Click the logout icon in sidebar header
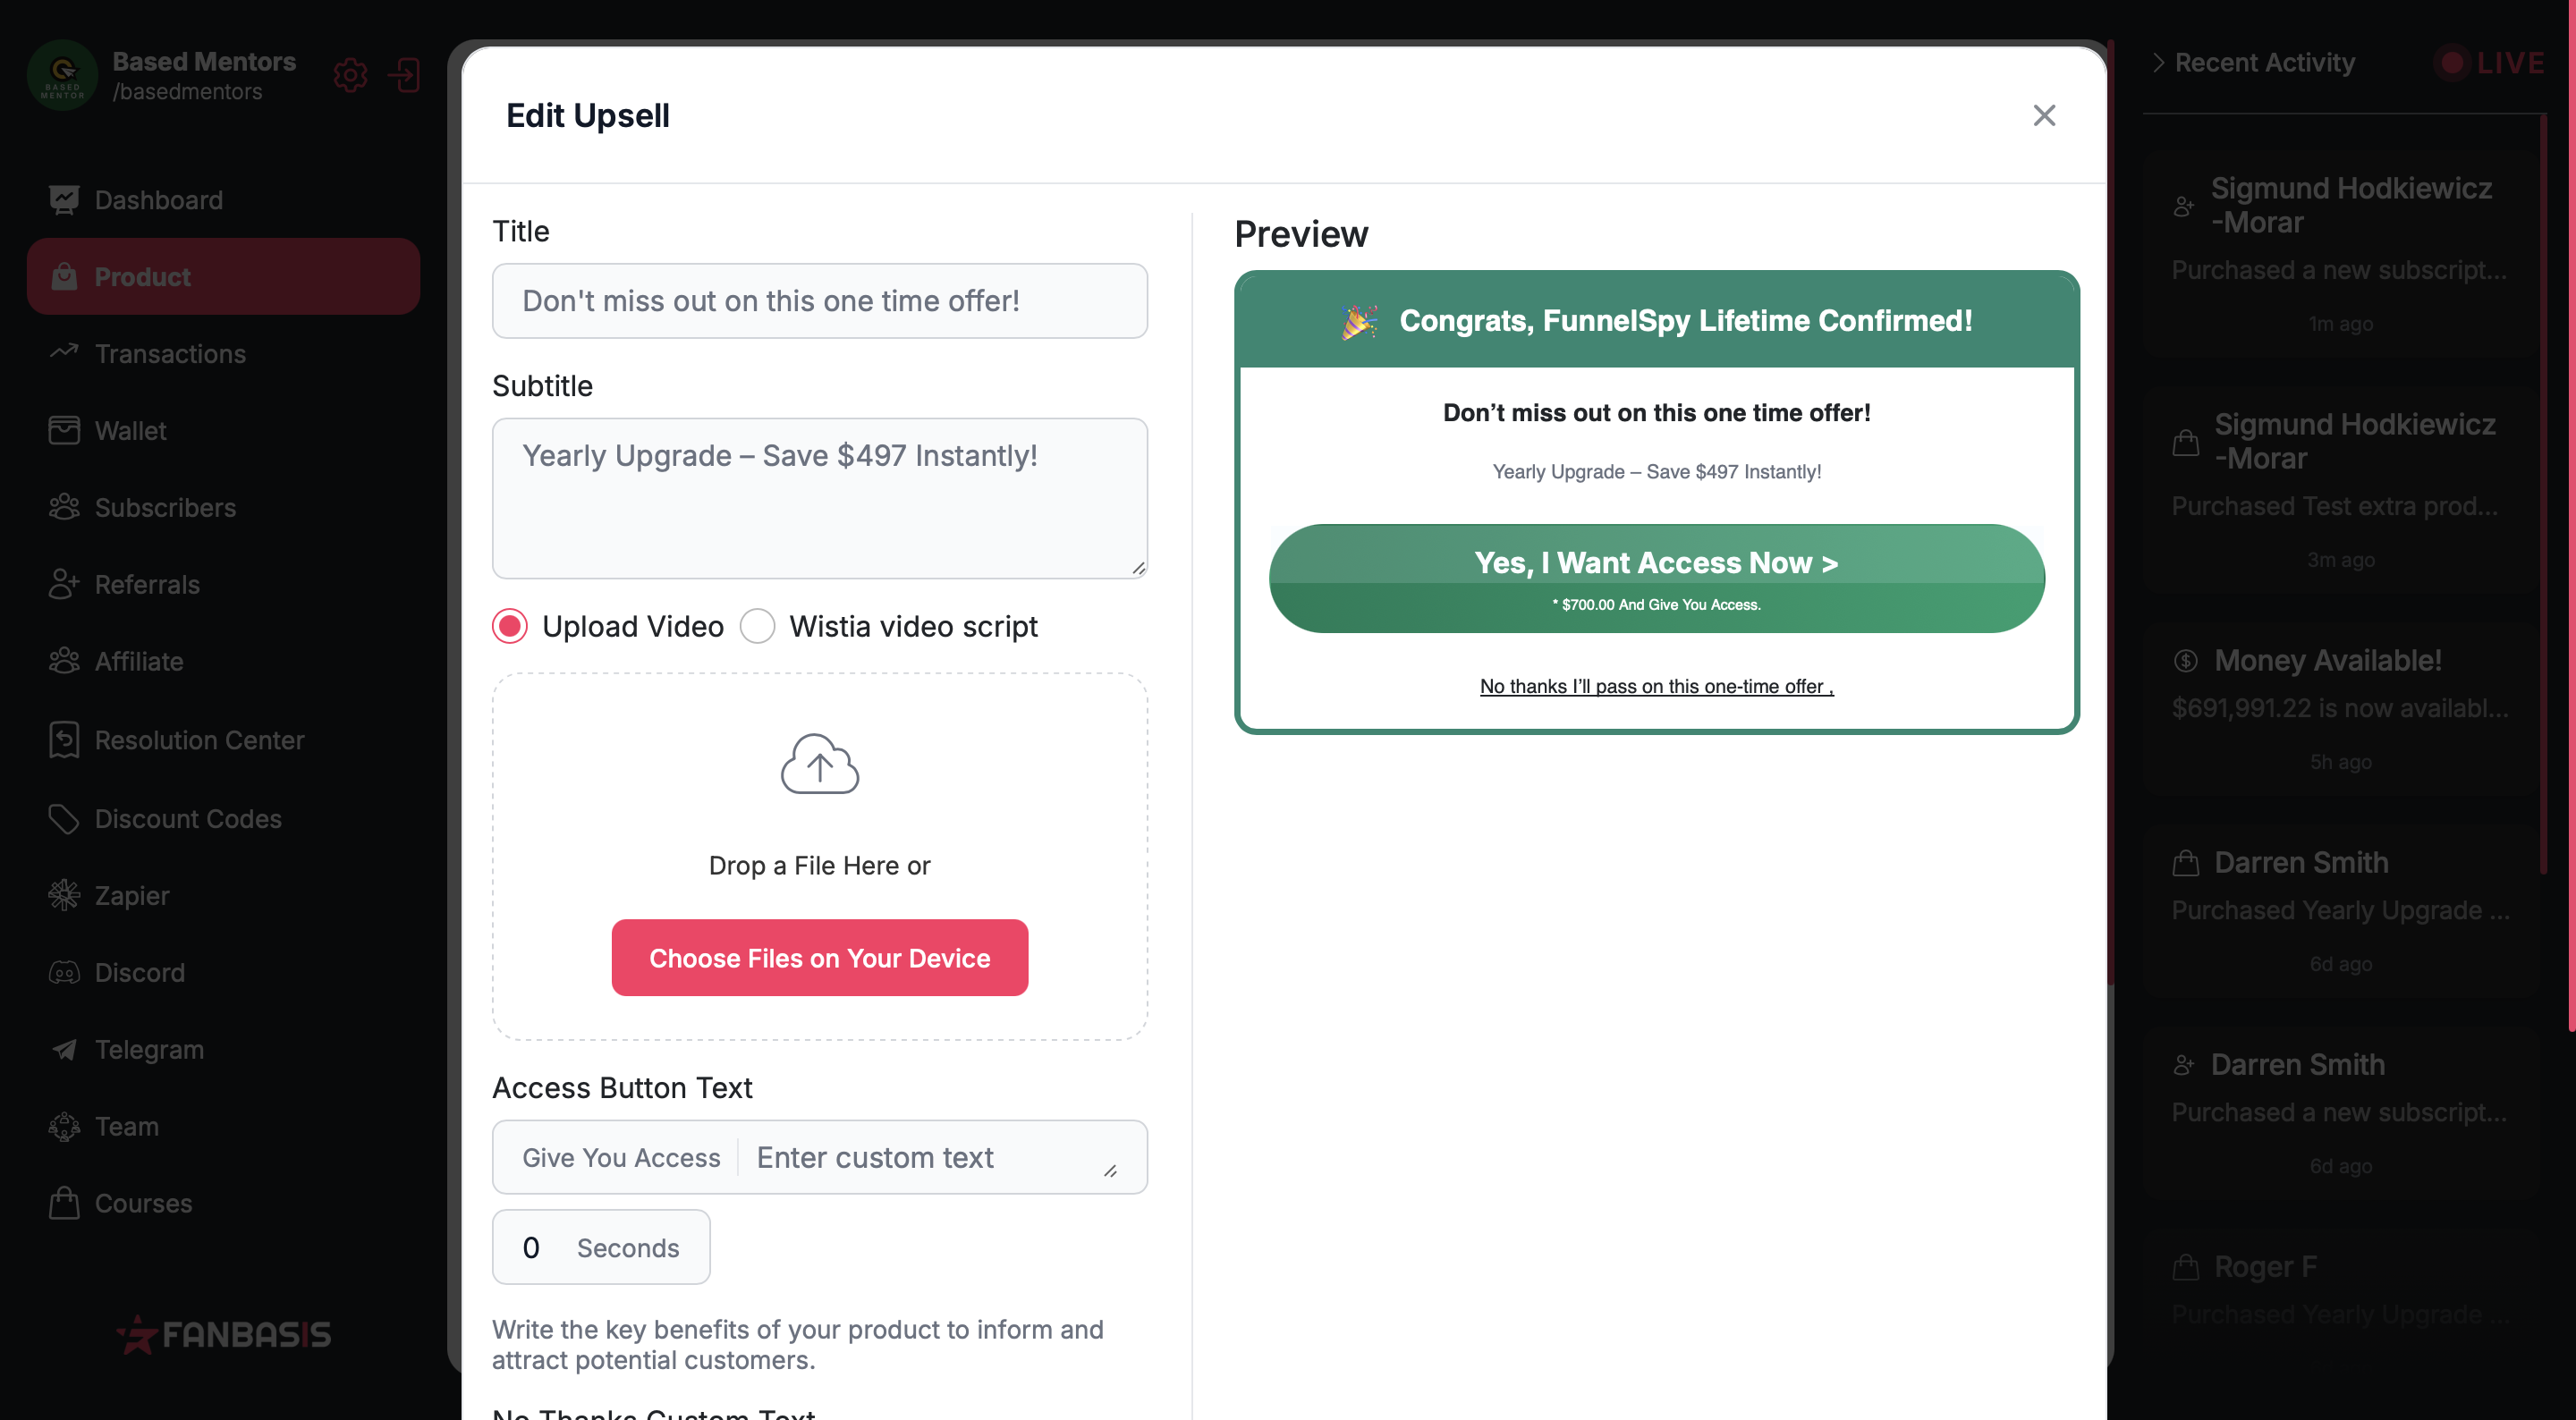The height and width of the screenshot is (1420, 2576). pyautogui.click(x=405, y=76)
